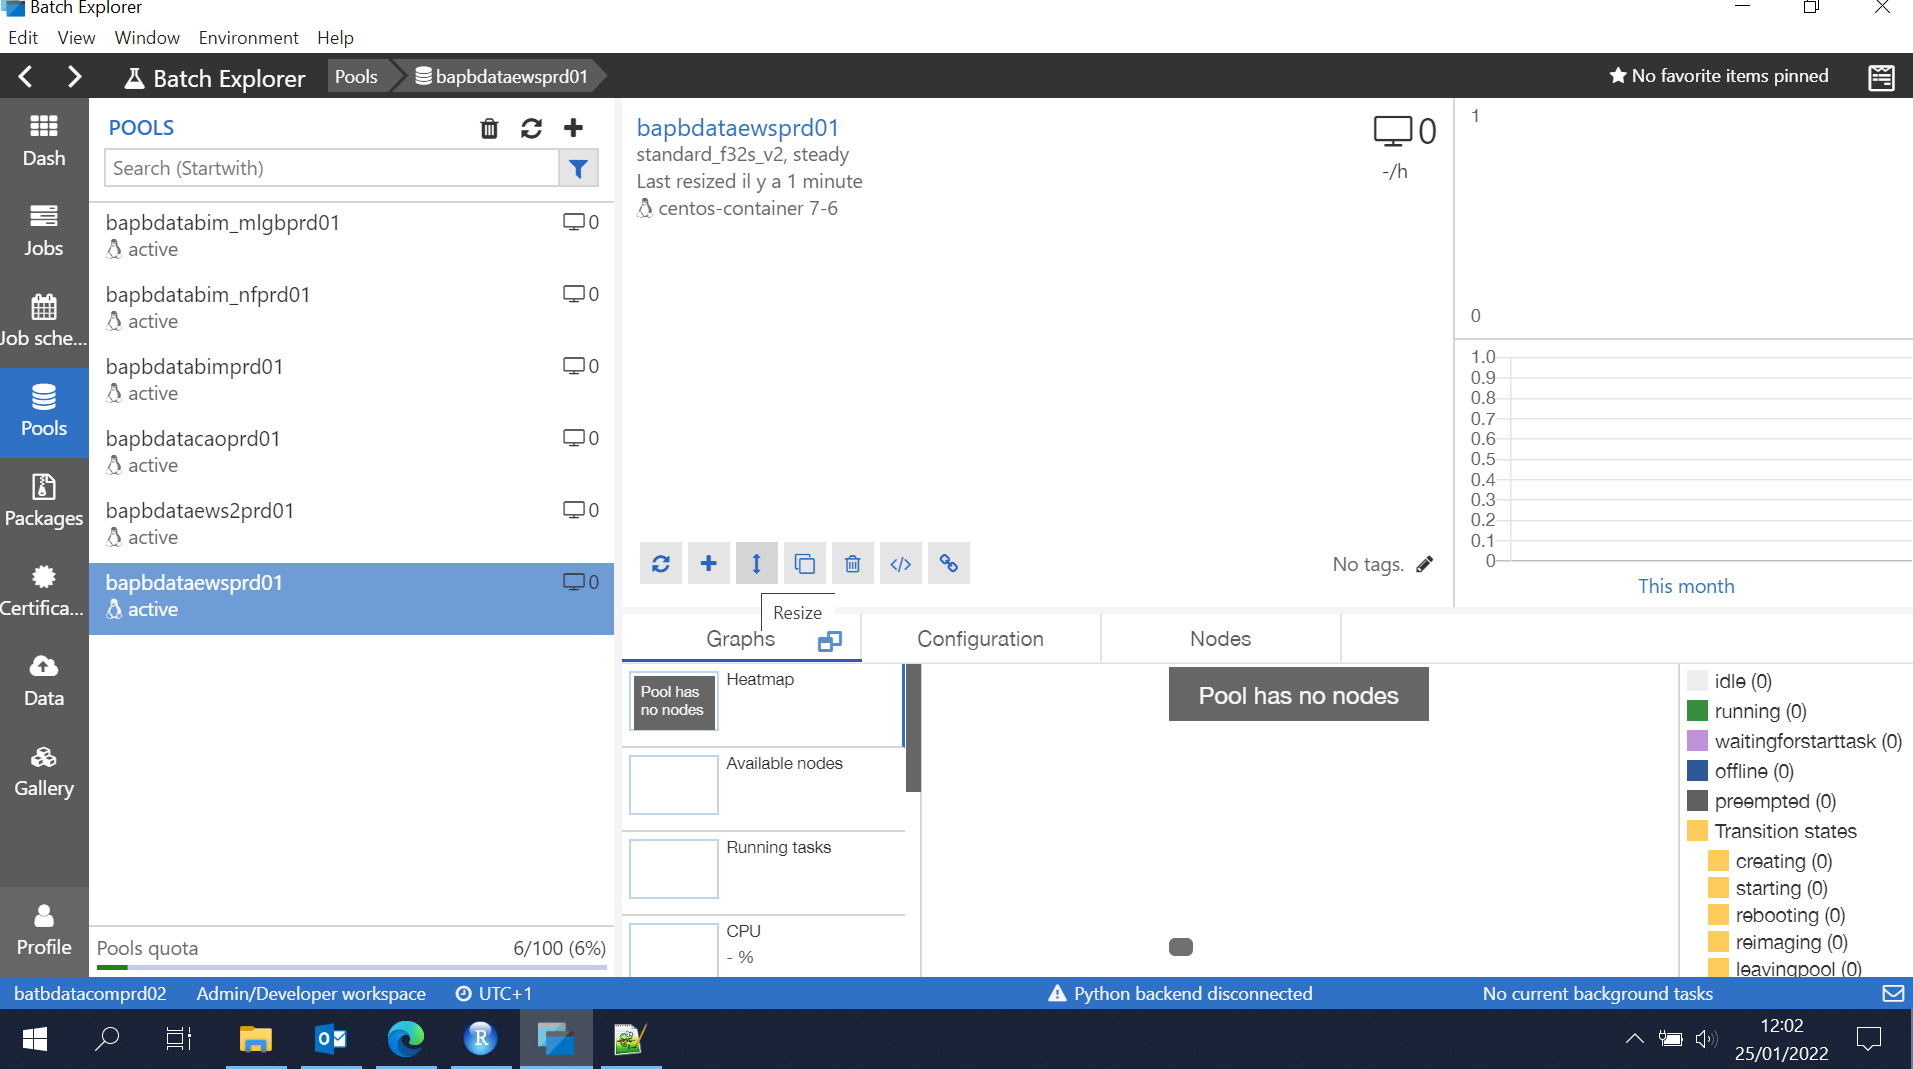Open the Export as JSON code icon
The image size is (1913, 1069).
click(900, 563)
